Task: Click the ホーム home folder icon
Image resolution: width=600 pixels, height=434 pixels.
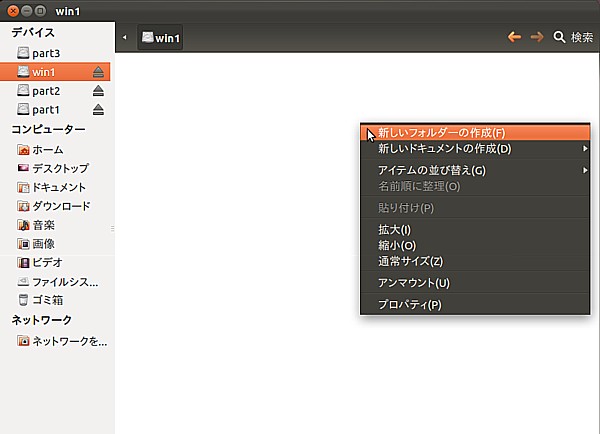Action: coord(23,150)
